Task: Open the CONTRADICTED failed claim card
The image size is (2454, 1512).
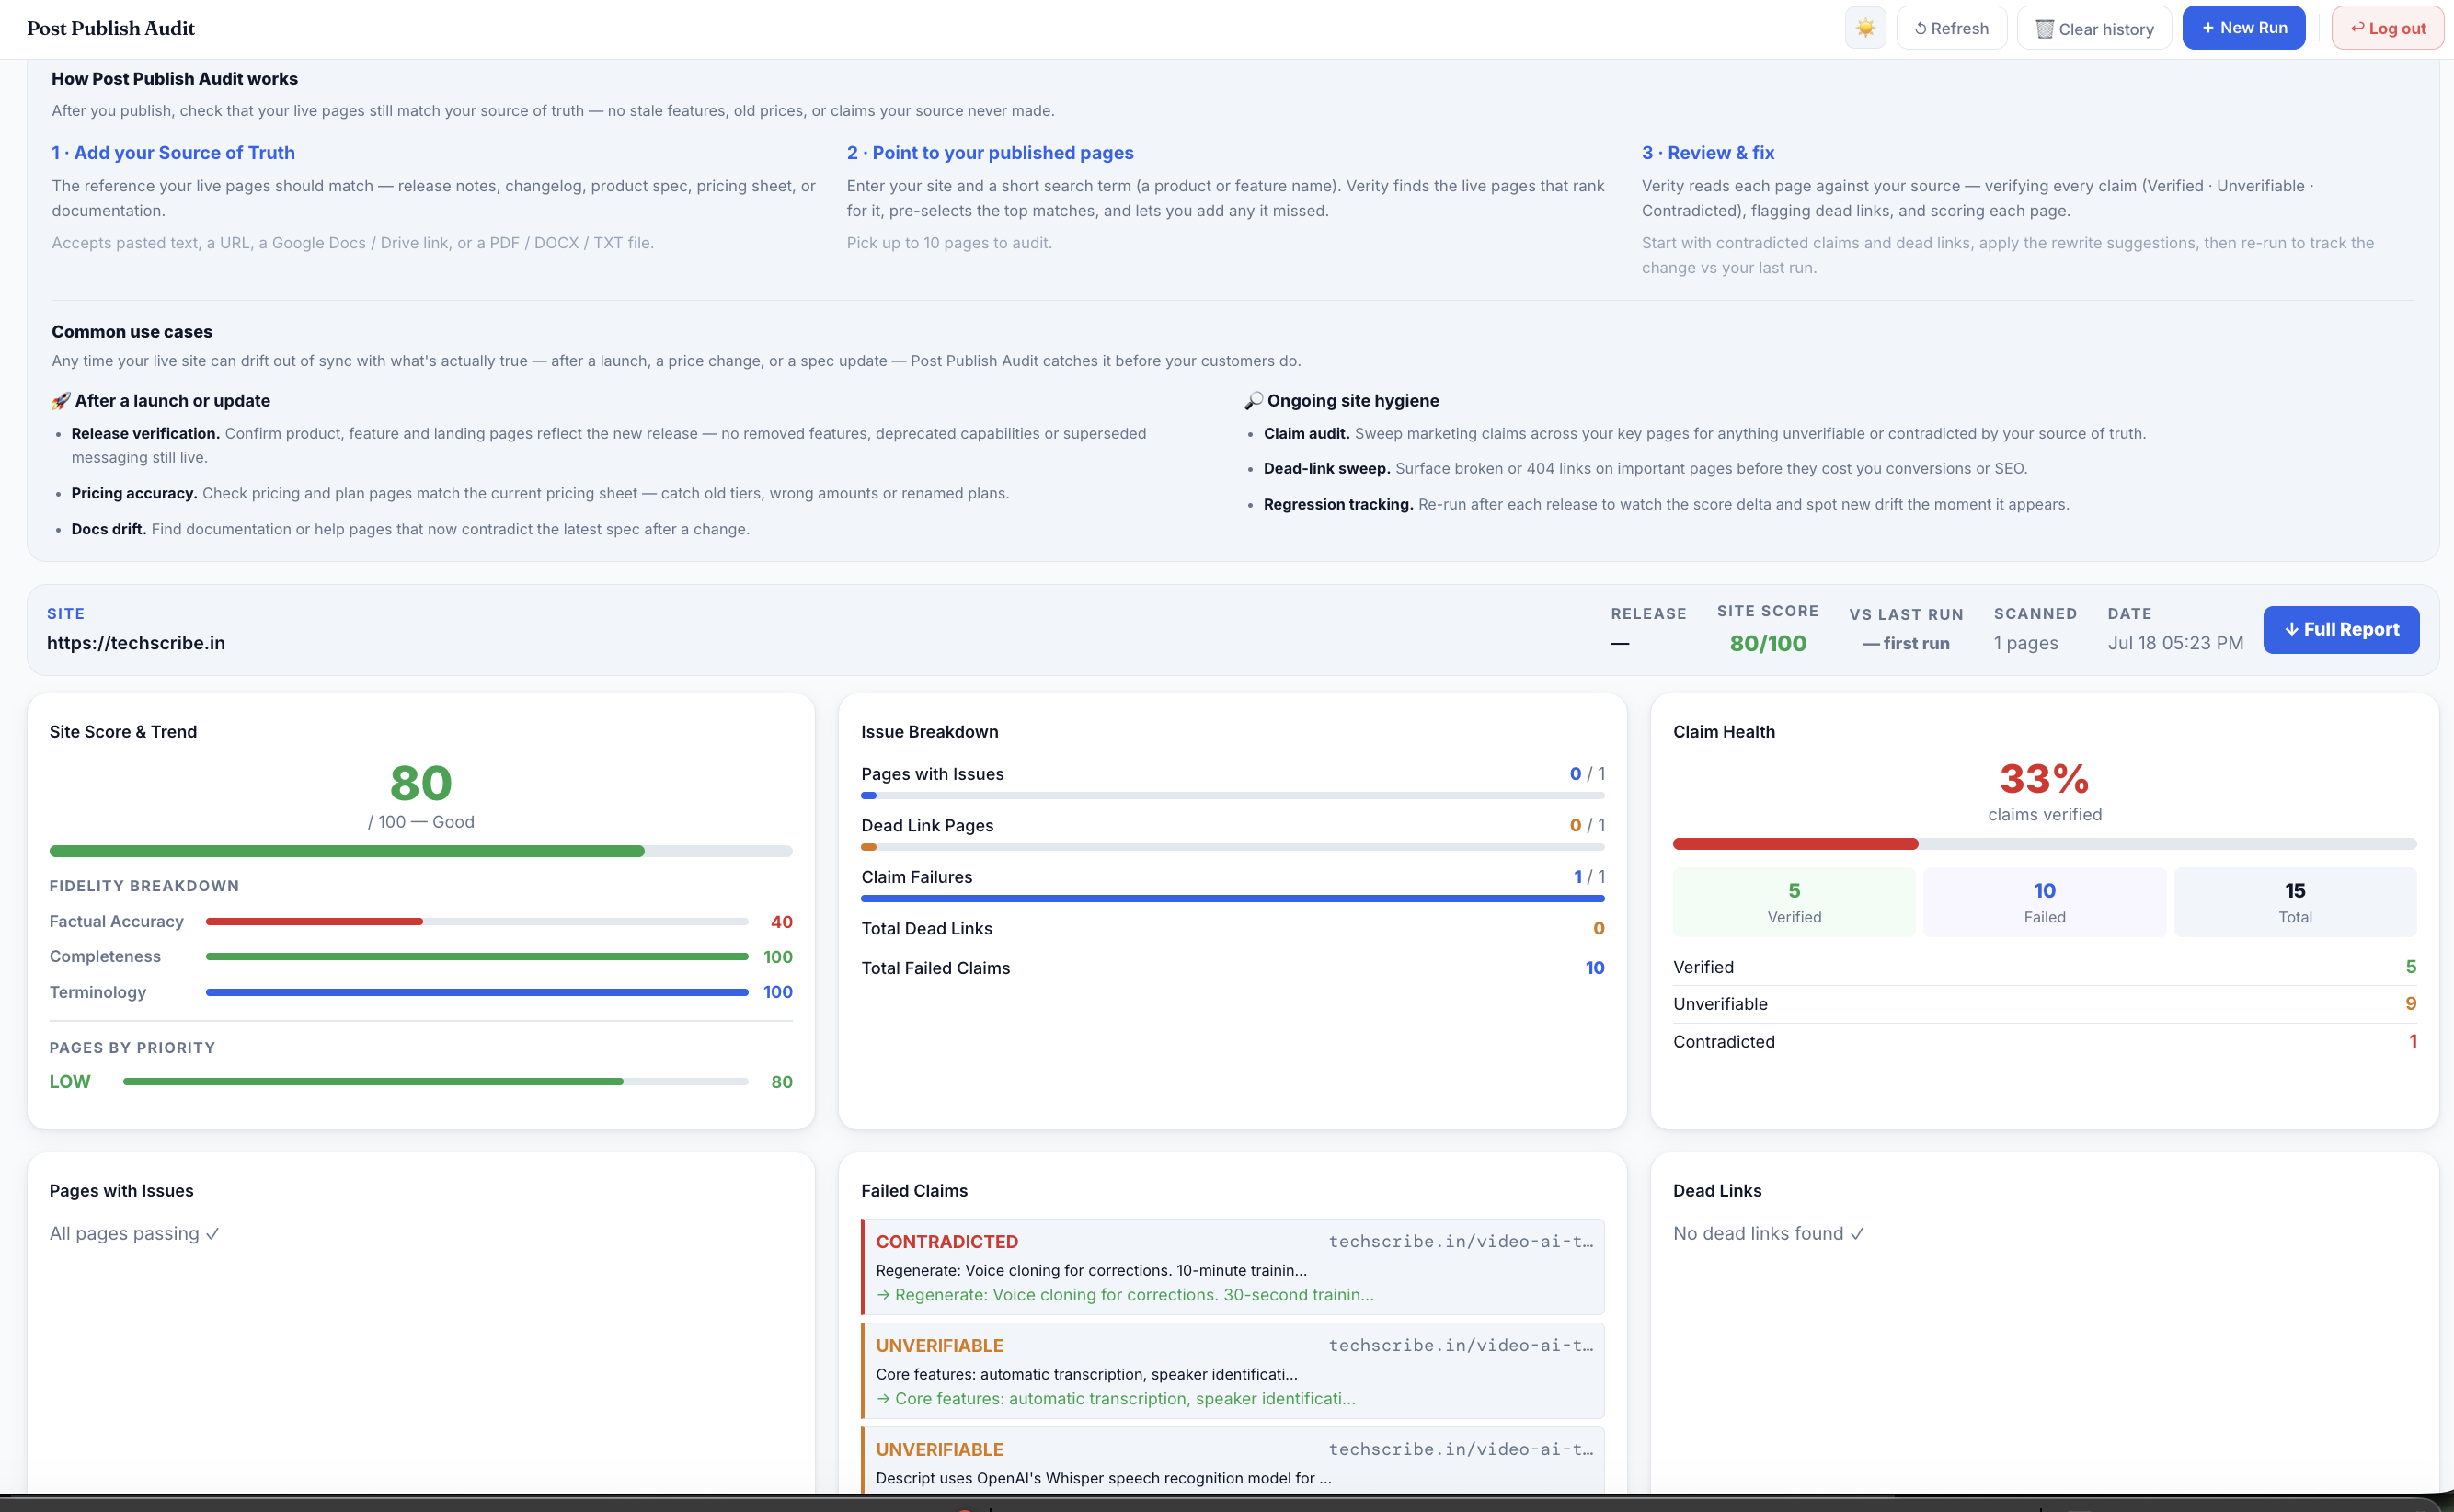Action: click(x=1232, y=1267)
